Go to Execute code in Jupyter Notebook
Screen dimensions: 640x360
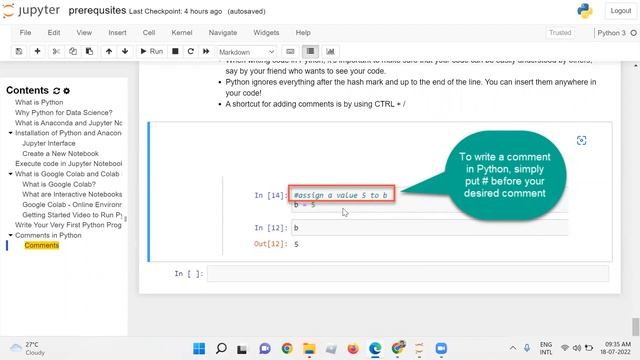pyautogui.click(x=69, y=164)
